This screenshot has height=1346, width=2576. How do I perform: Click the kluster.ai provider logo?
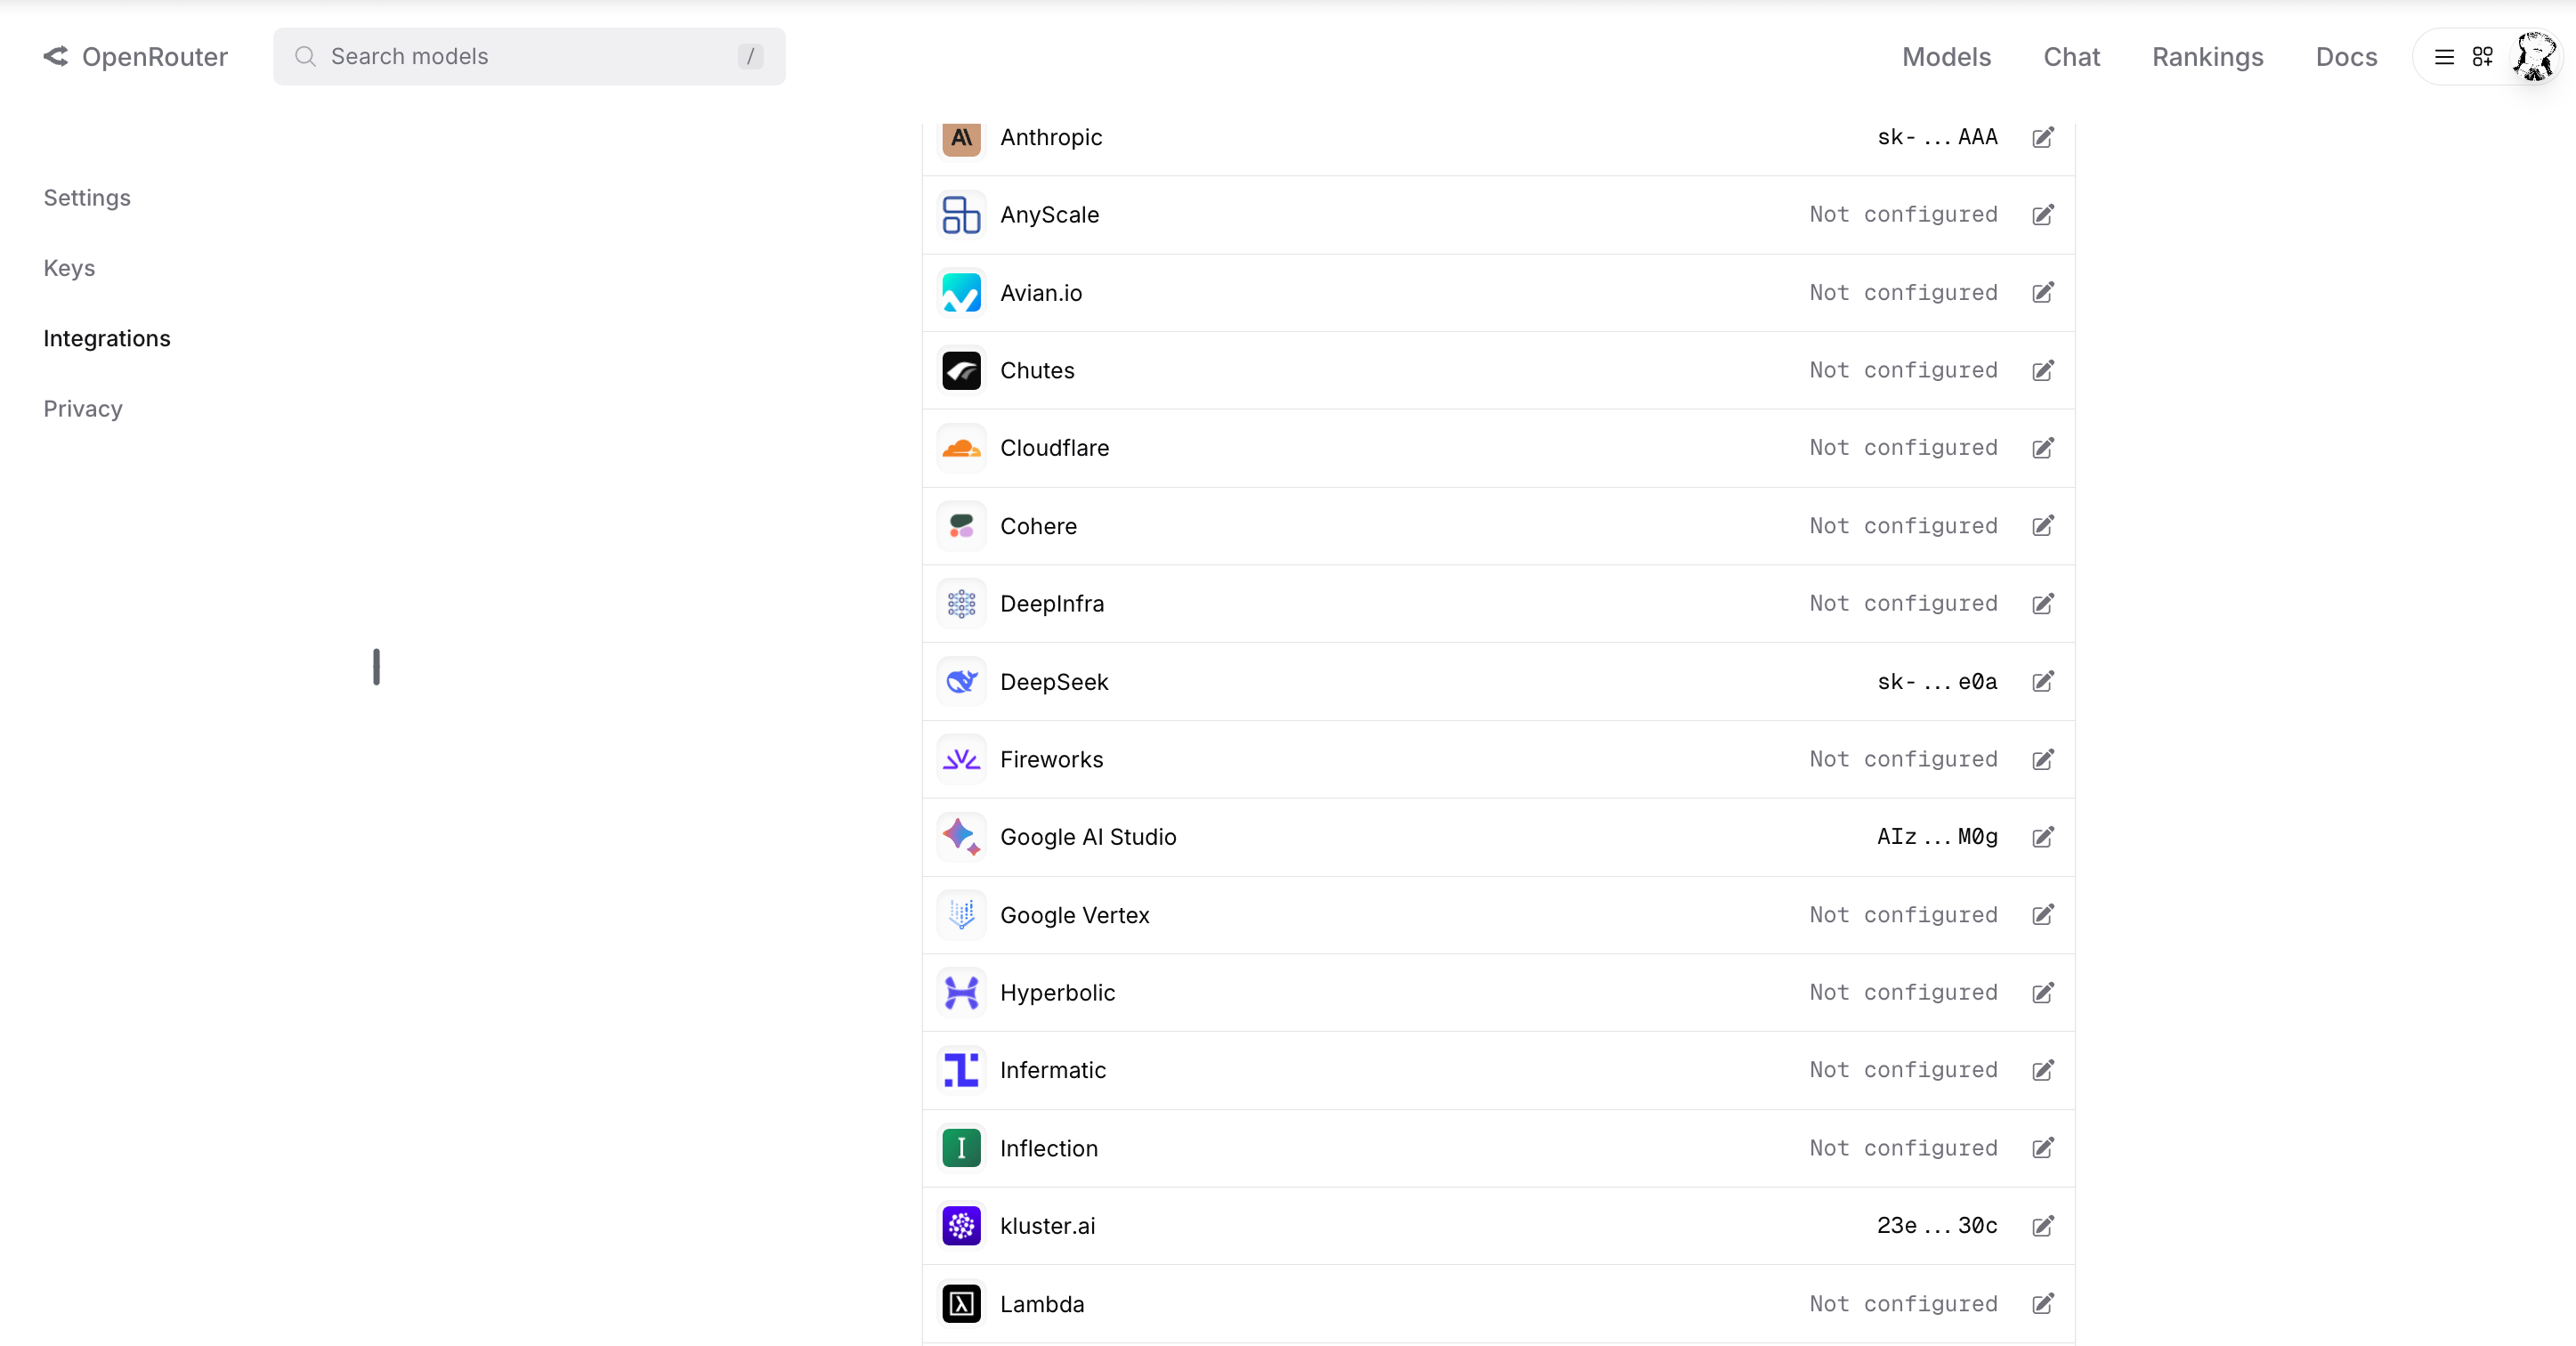click(961, 1226)
